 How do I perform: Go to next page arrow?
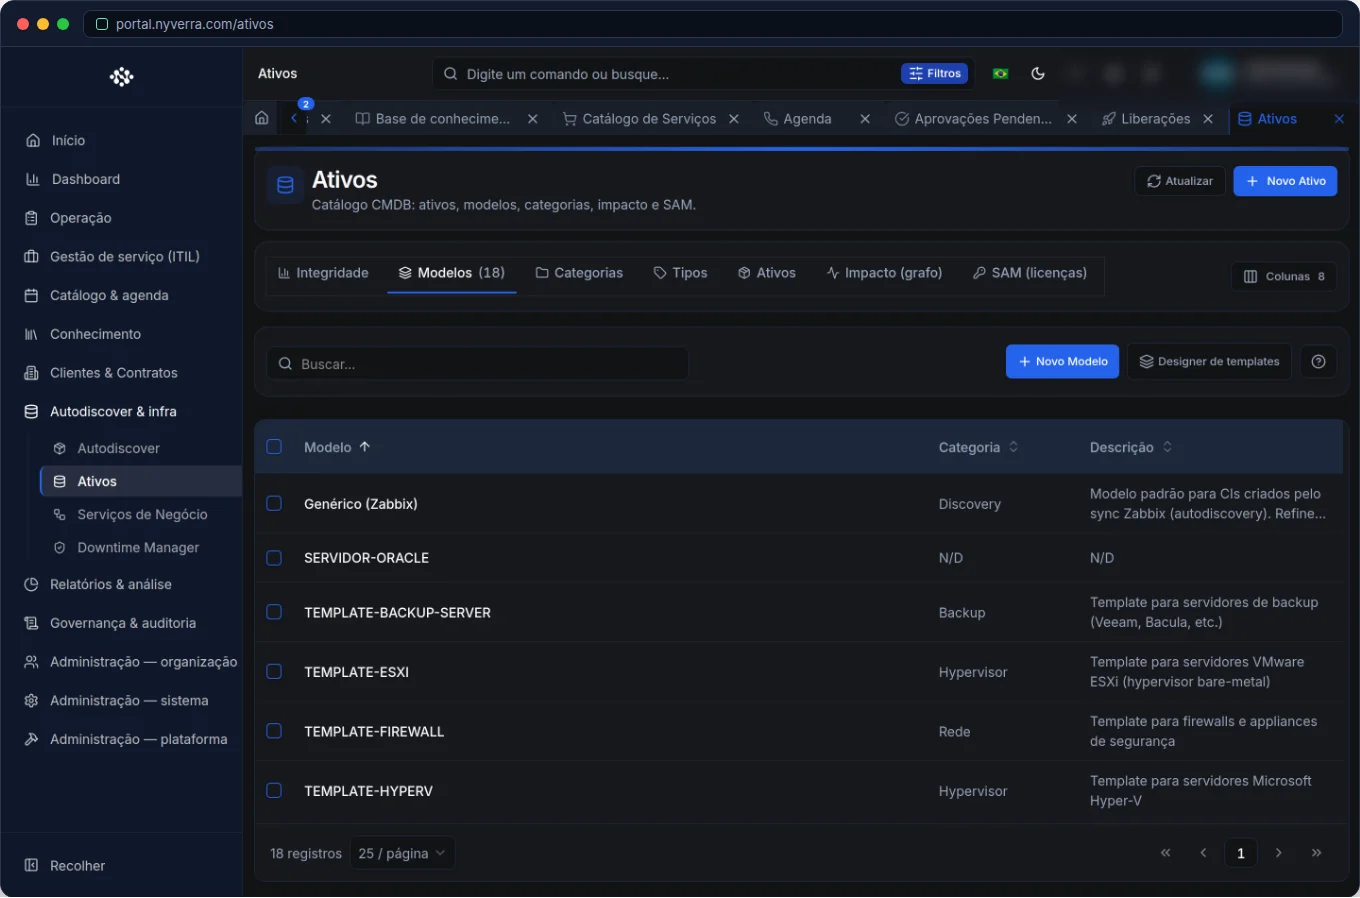1278,853
